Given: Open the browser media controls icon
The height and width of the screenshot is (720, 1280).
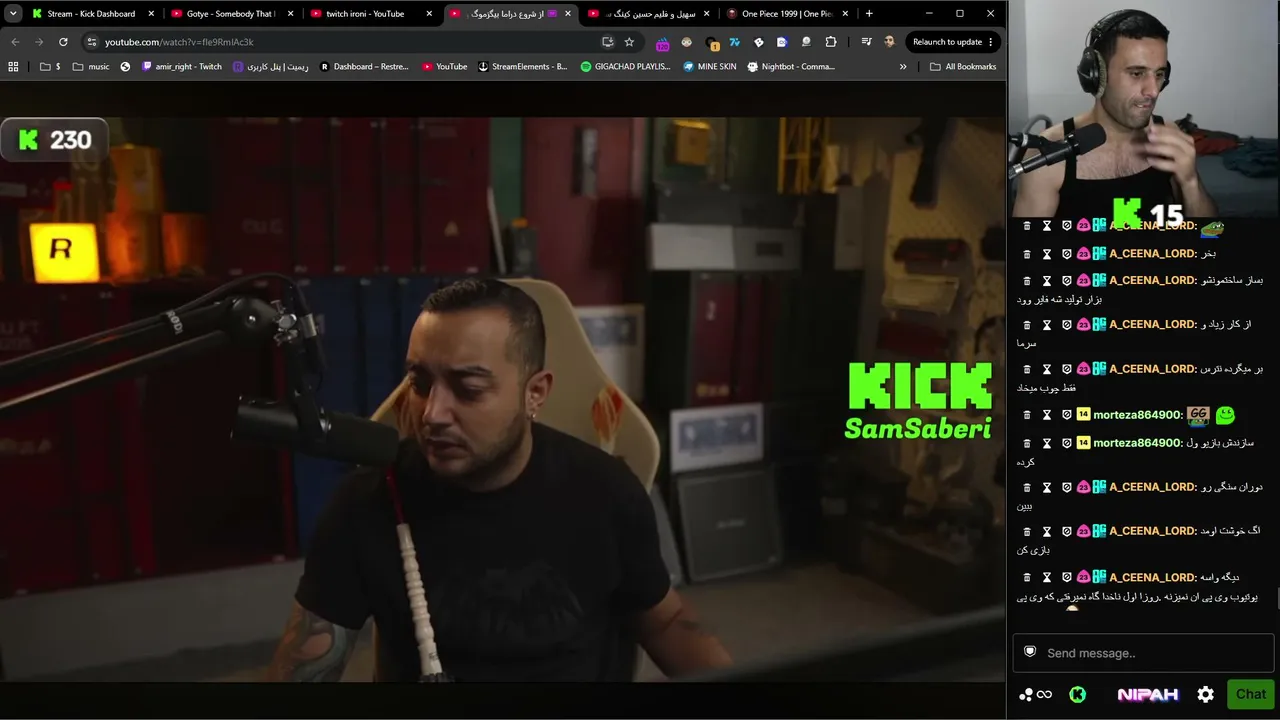Looking at the screenshot, I should coord(866,42).
